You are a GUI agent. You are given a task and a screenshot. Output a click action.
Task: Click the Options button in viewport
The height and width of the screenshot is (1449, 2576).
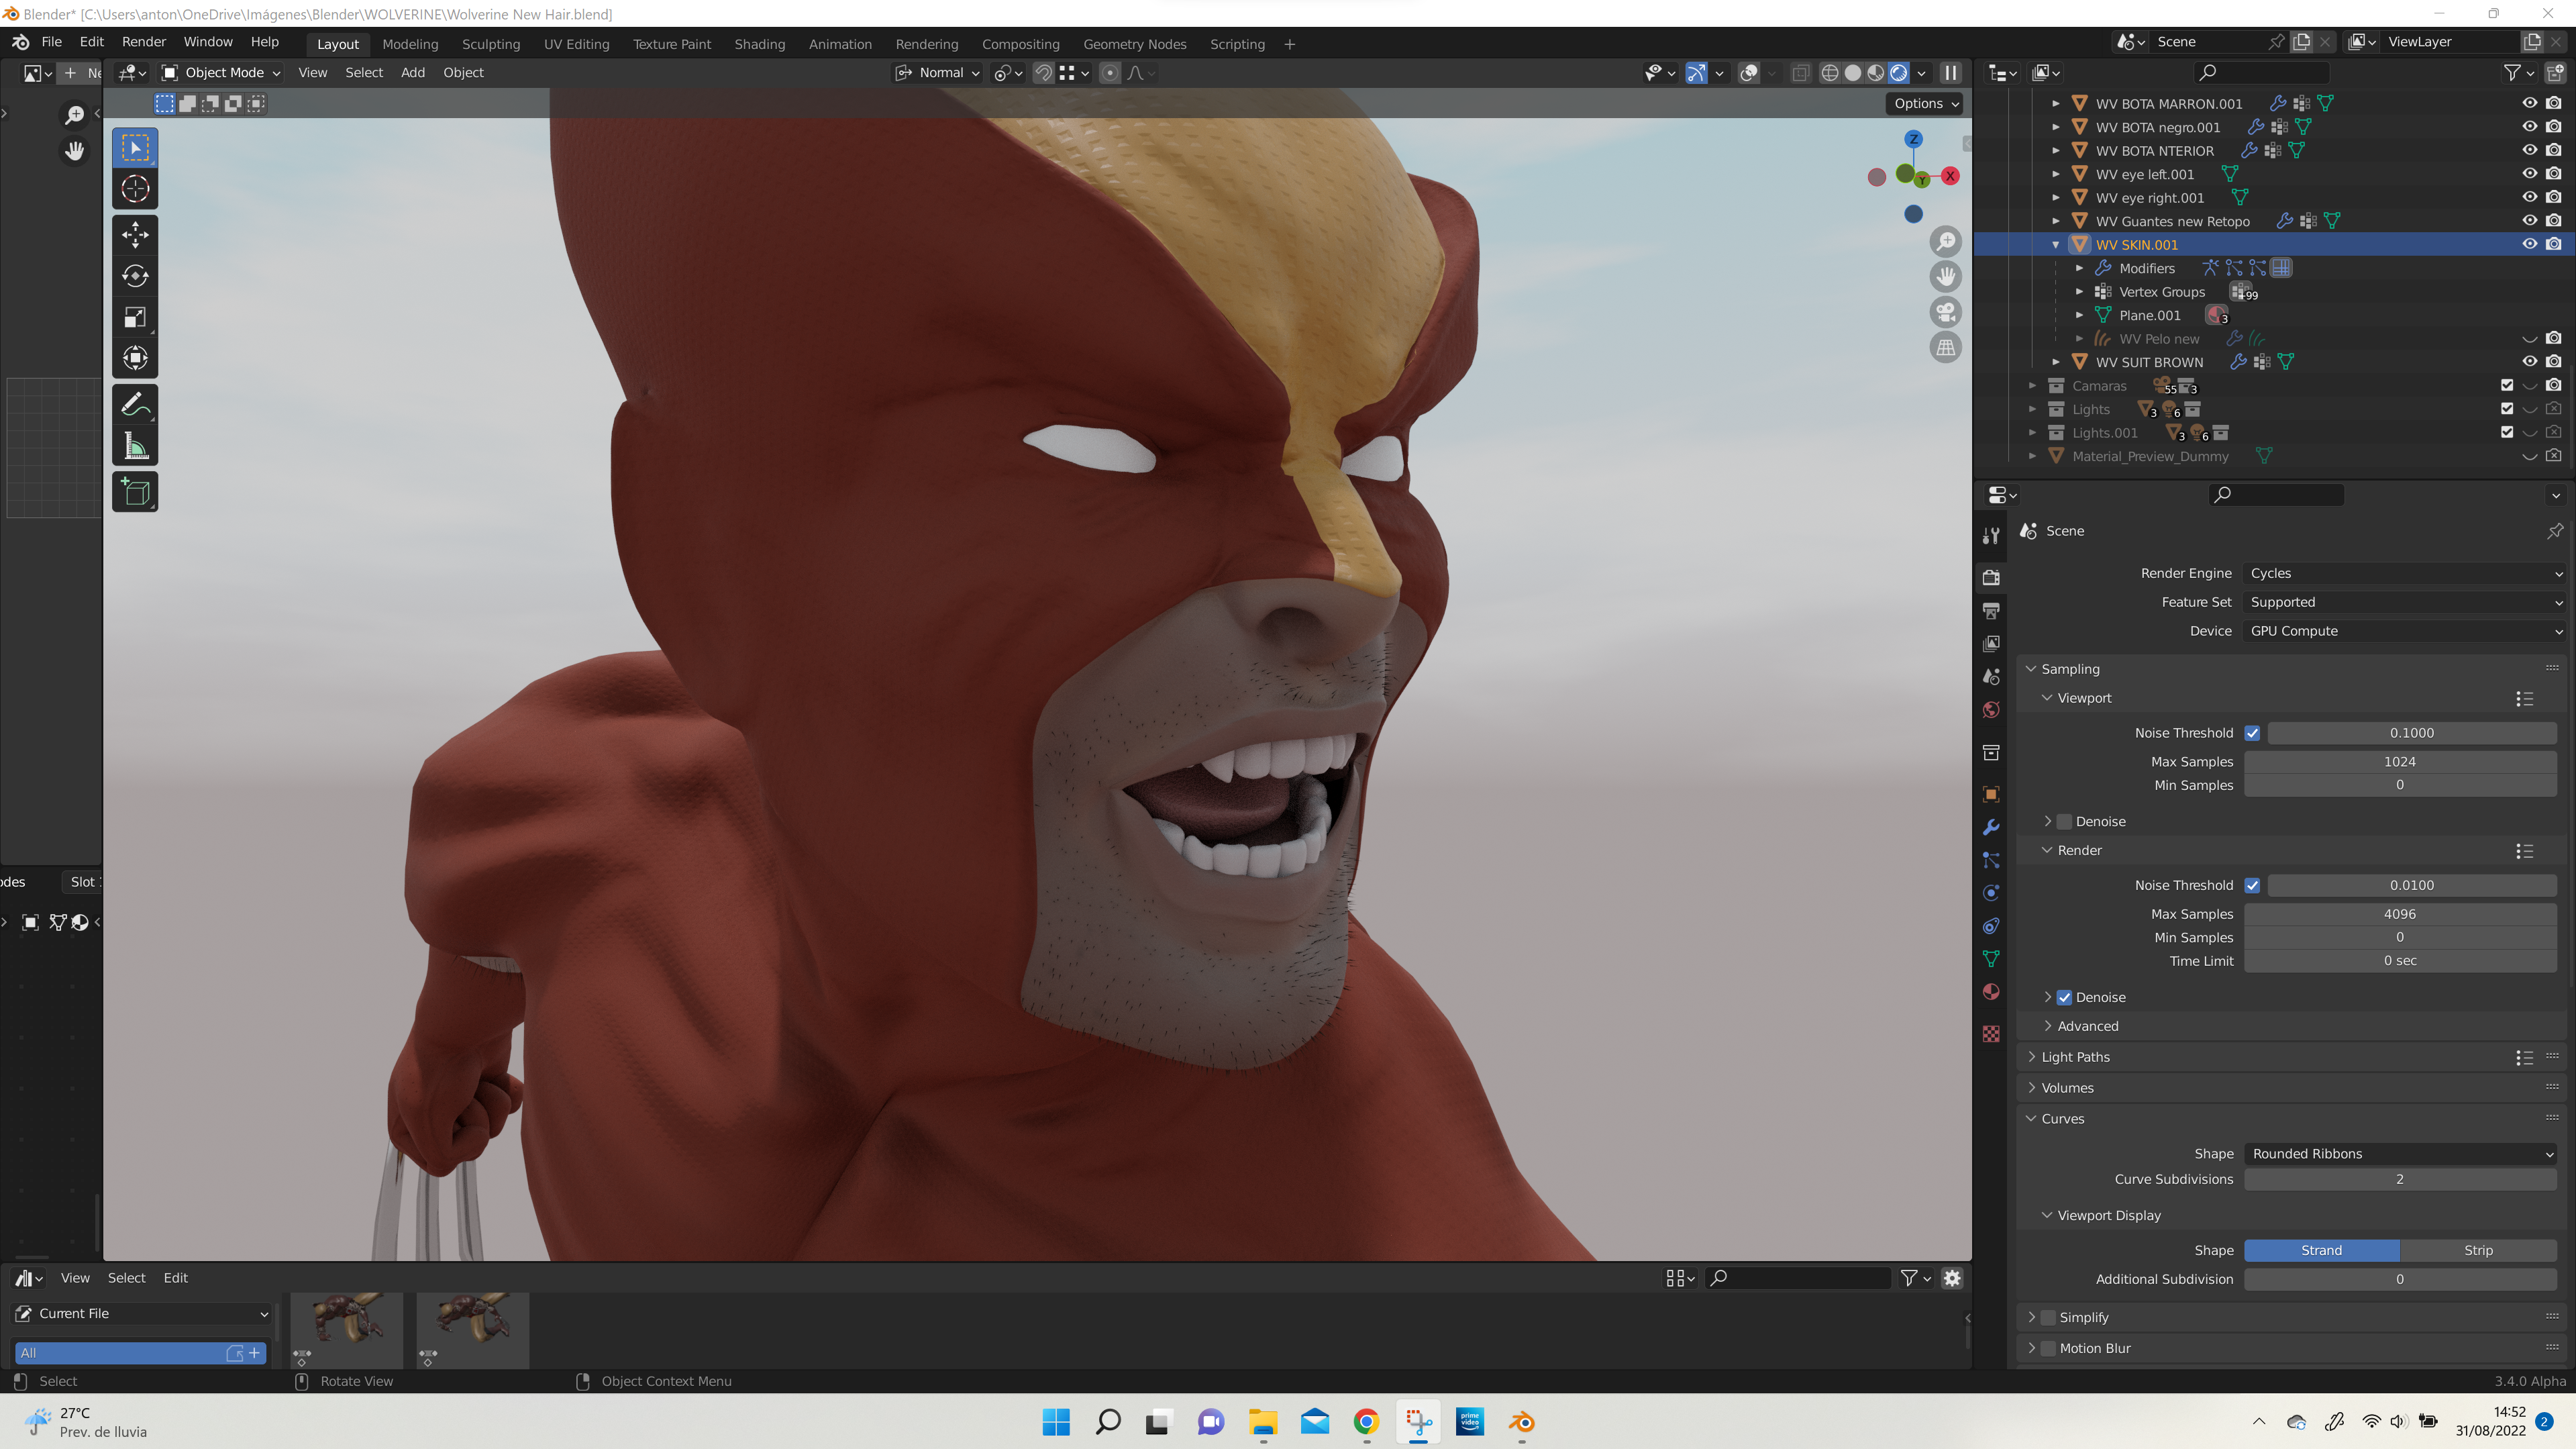point(1925,103)
